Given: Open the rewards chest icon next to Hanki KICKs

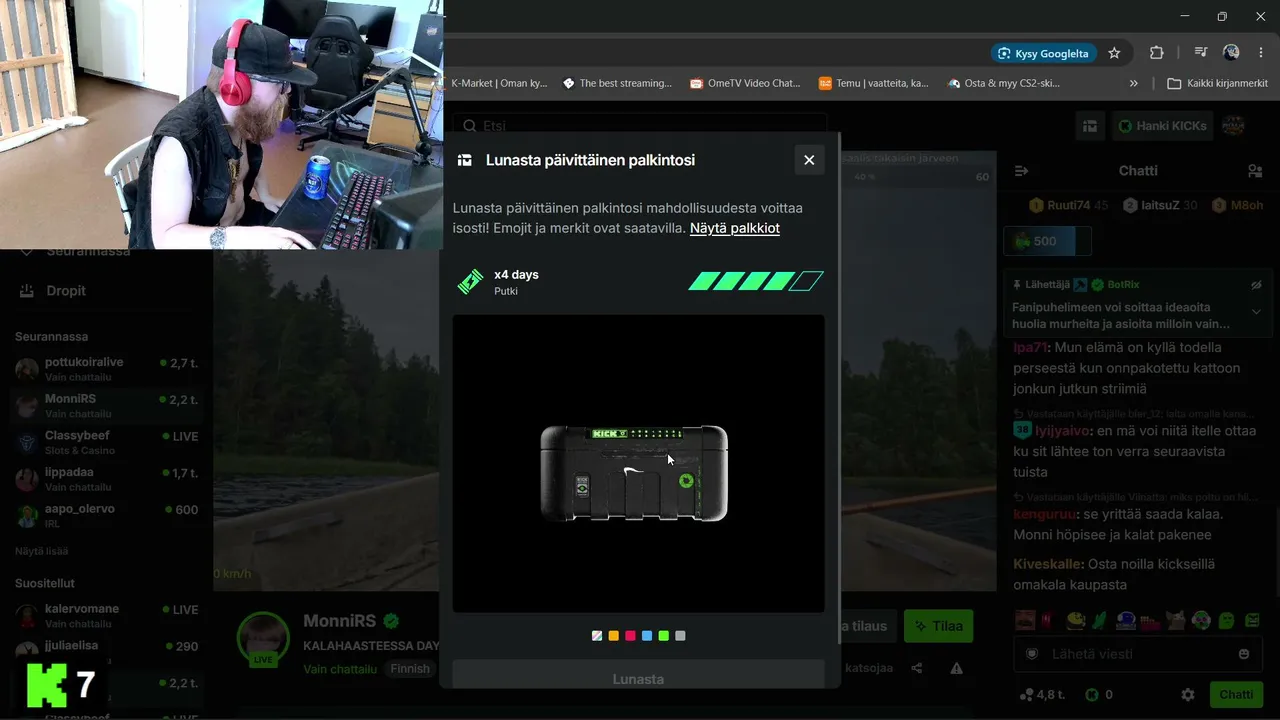Looking at the screenshot, I should [x=1090, y=126].
